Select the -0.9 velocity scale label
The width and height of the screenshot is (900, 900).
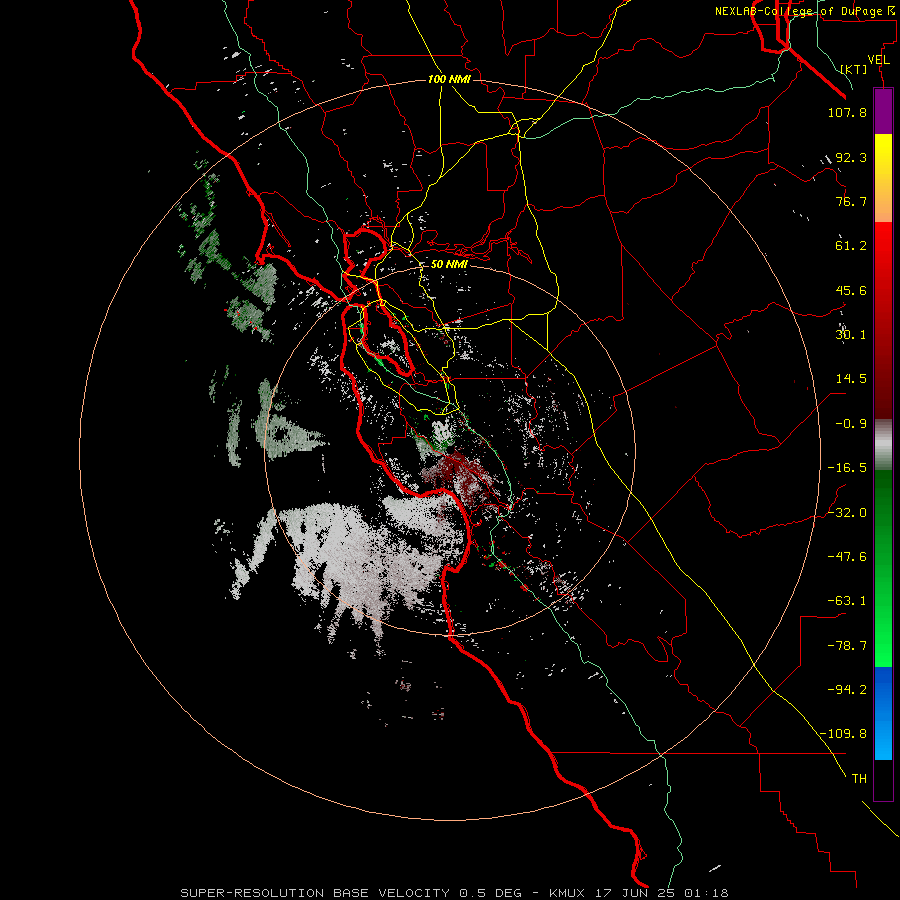tap(851, 424)
